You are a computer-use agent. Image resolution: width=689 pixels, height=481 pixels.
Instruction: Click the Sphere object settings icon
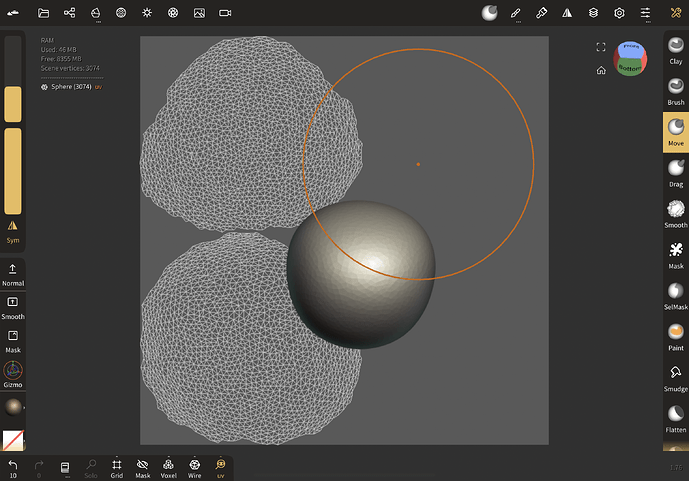tap(44, 87)
